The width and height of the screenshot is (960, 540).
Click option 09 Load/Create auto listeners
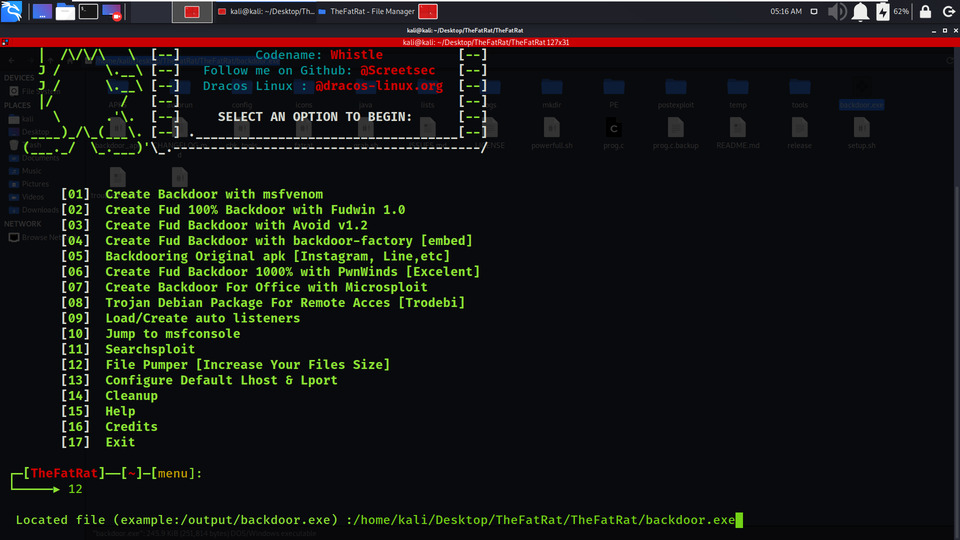pos(181,318)
